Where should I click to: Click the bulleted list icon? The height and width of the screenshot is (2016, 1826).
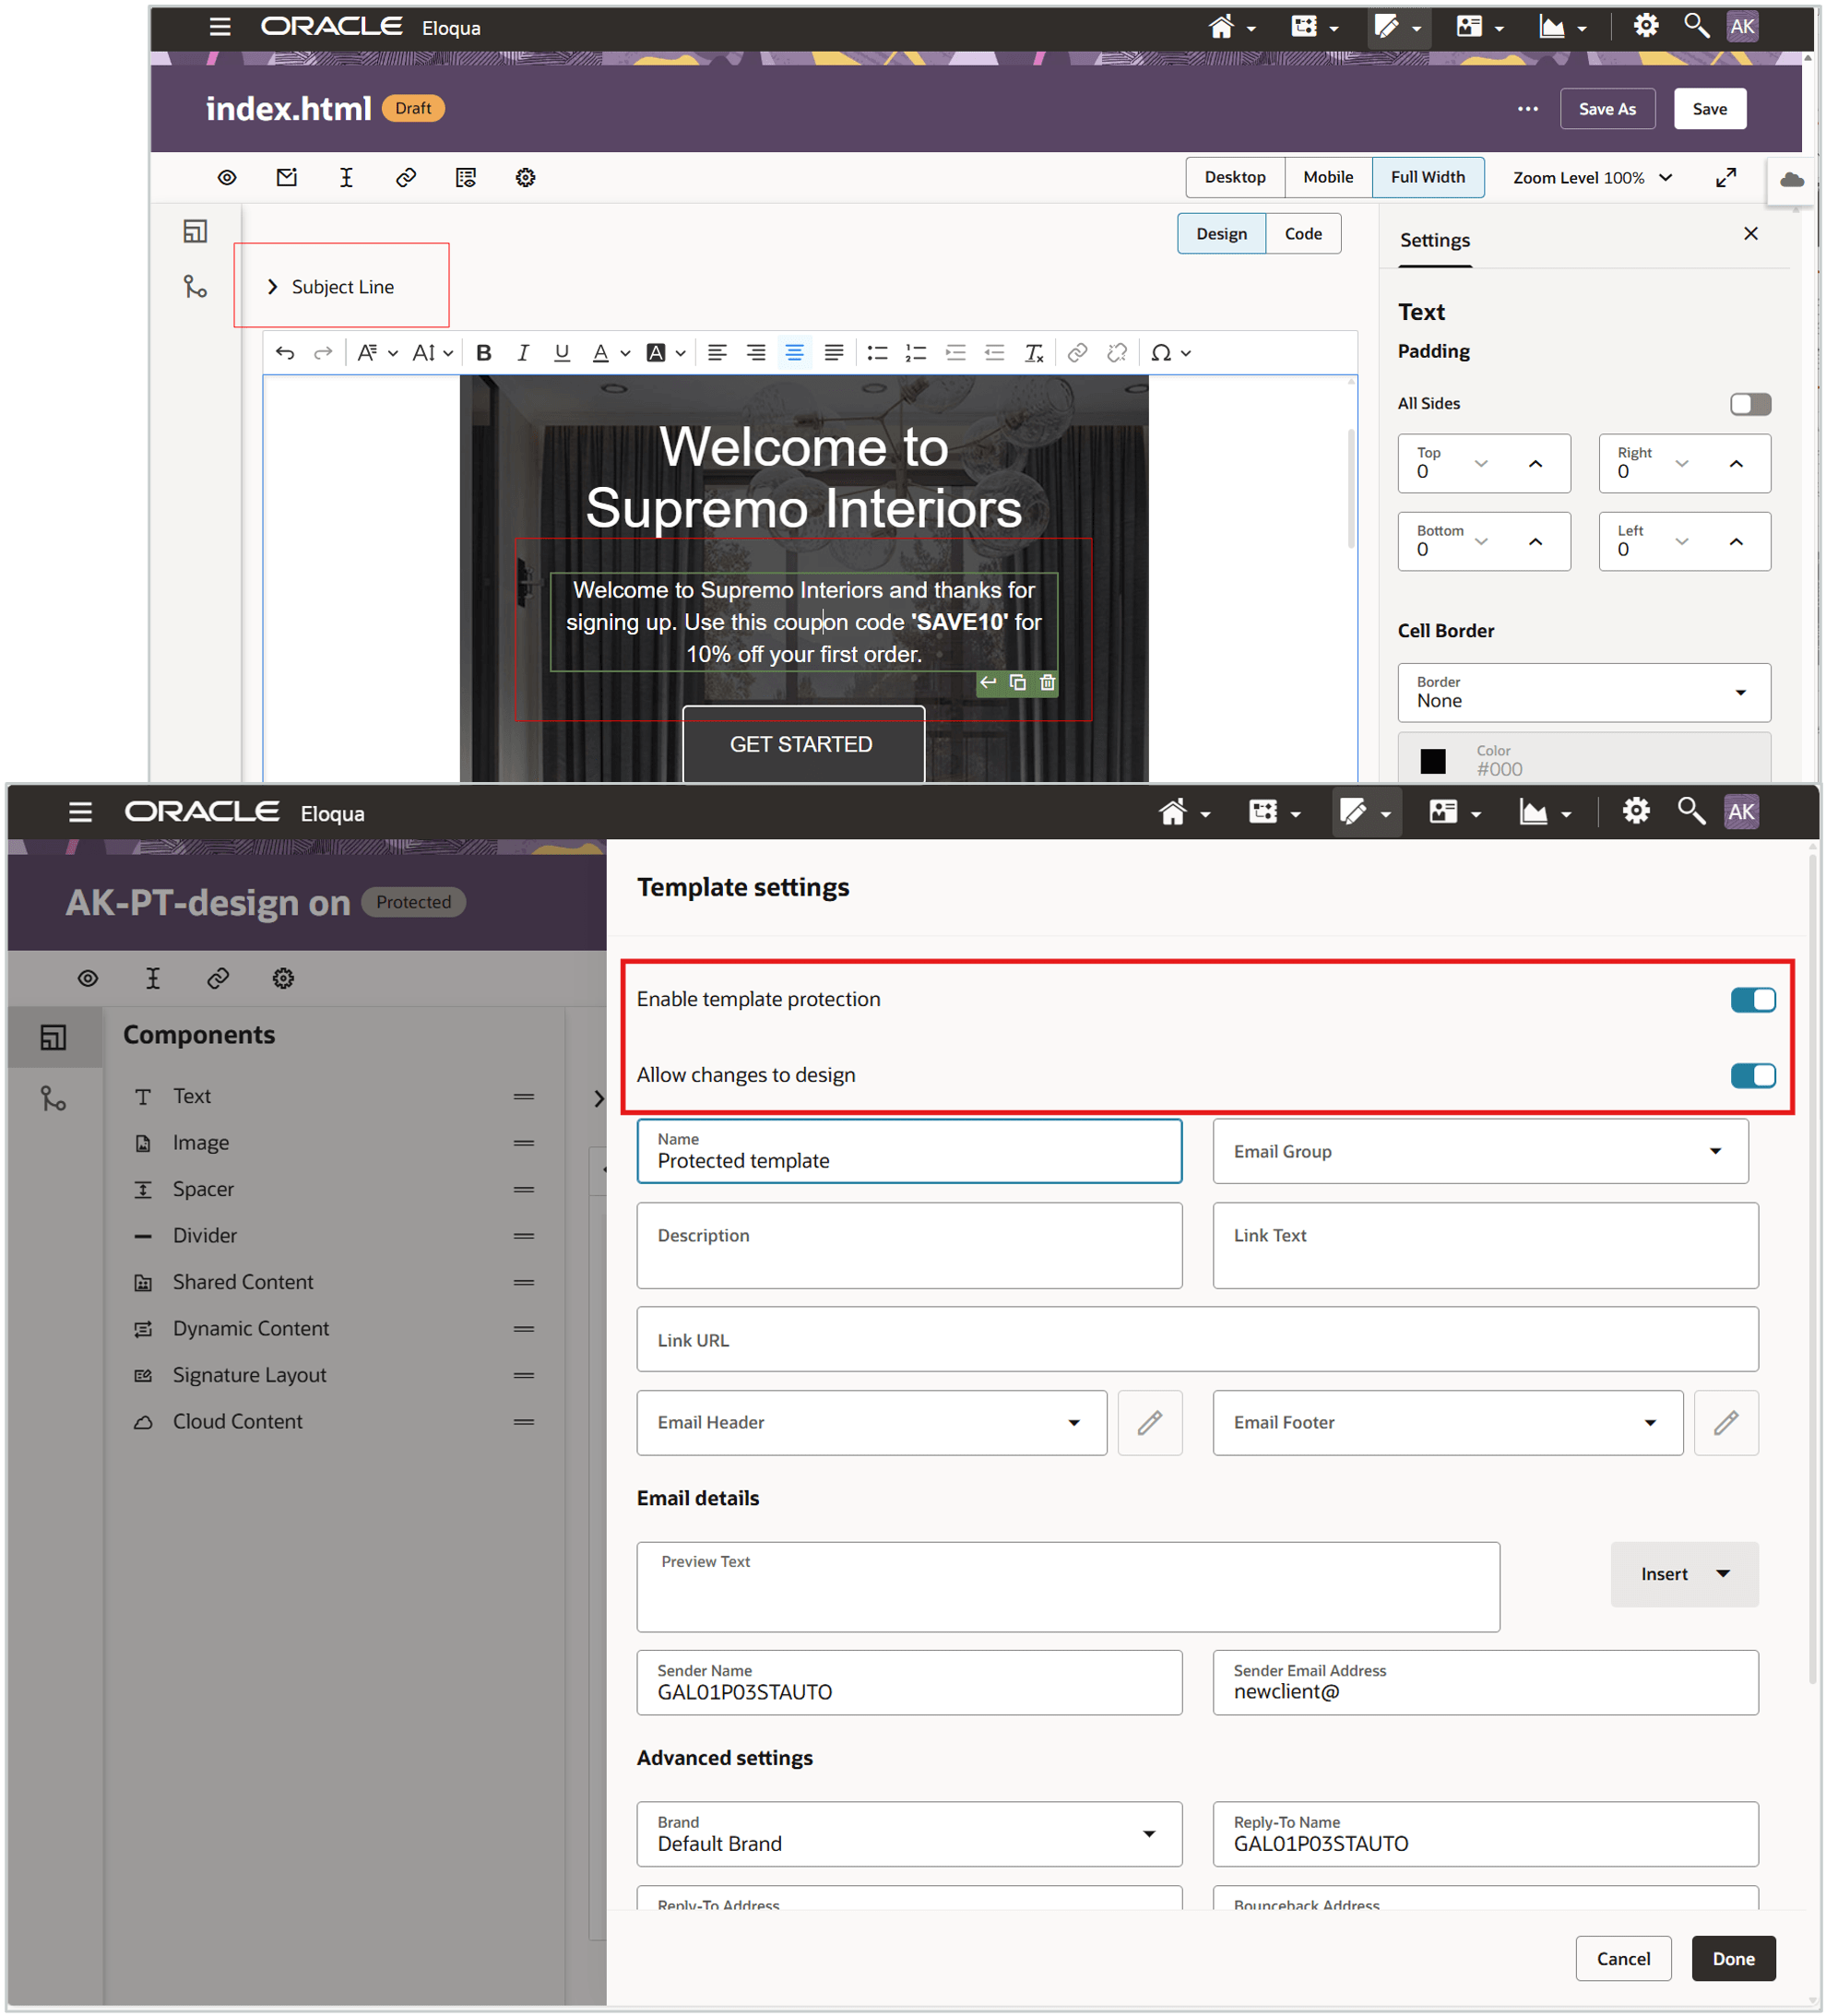877,353
